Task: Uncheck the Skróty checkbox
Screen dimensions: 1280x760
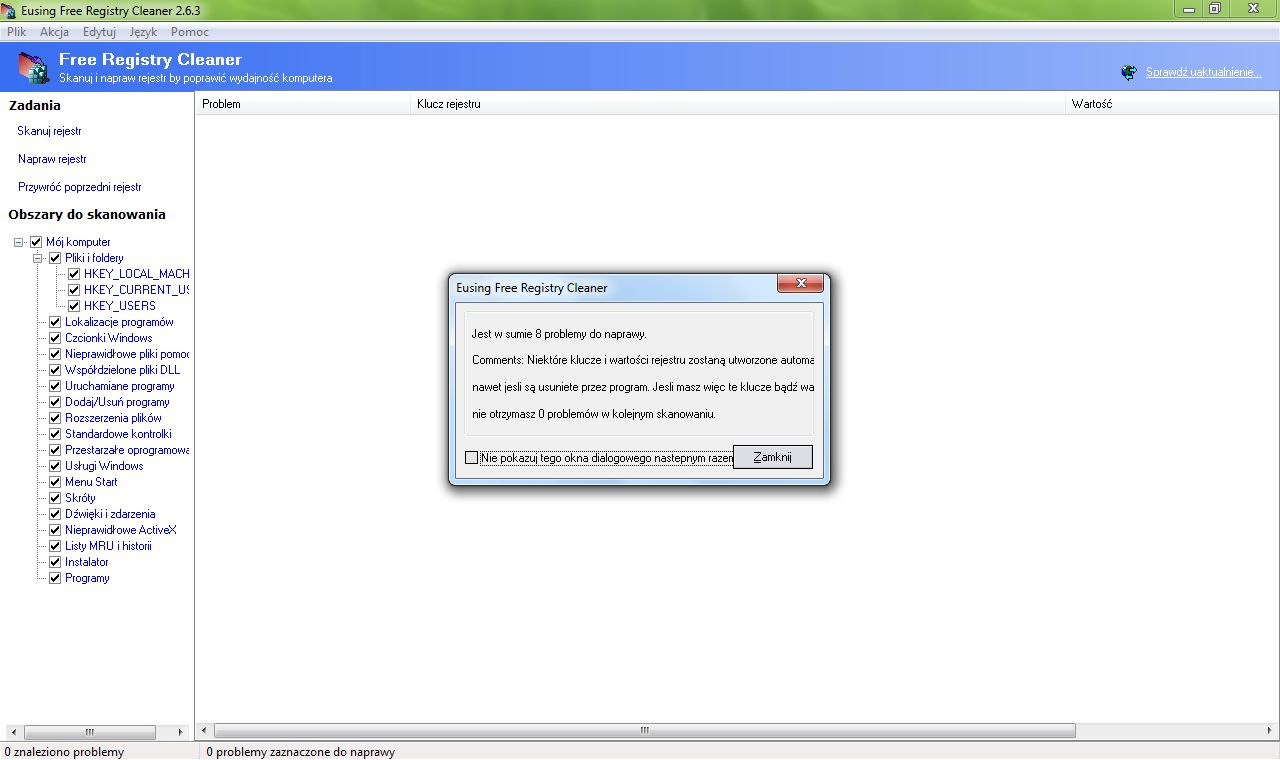Action: 55,498
